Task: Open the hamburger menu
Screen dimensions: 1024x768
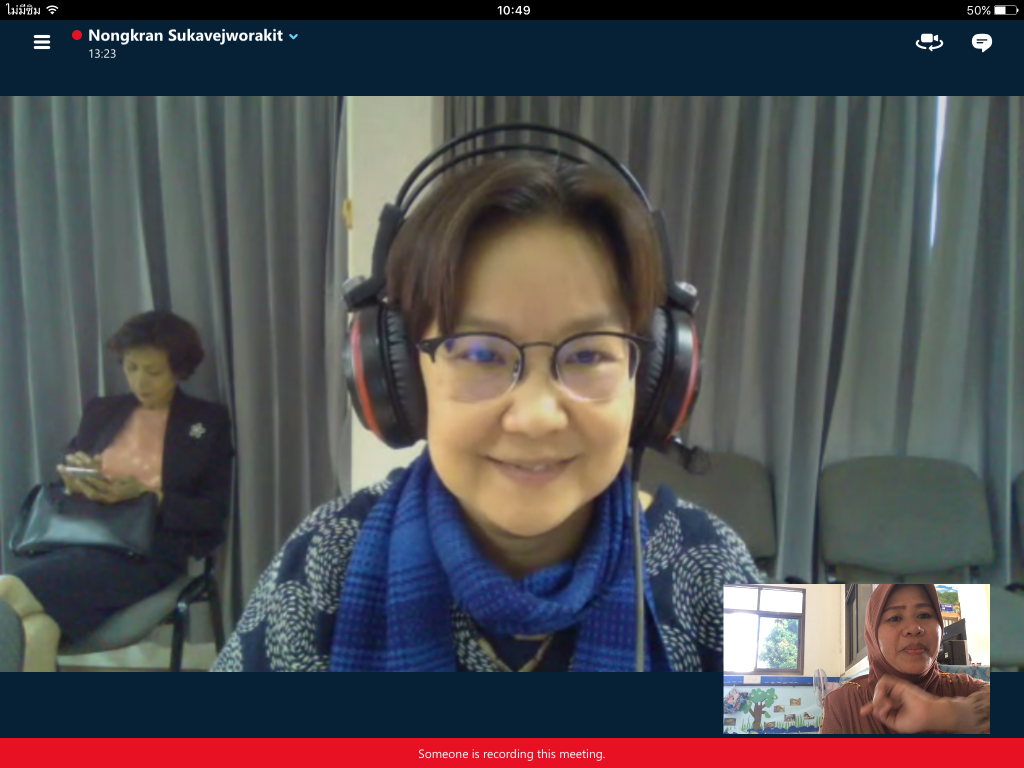Action: [x=42, y=42]
